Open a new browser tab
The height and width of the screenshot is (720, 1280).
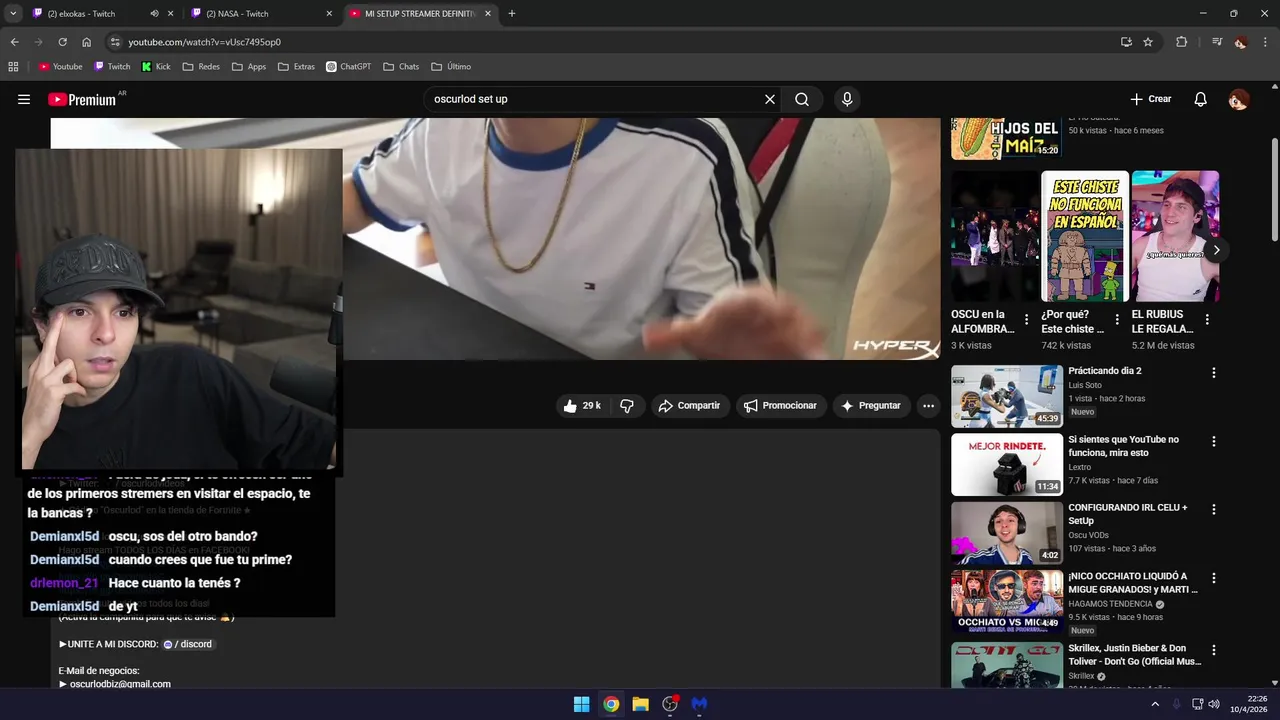point(512,14)
